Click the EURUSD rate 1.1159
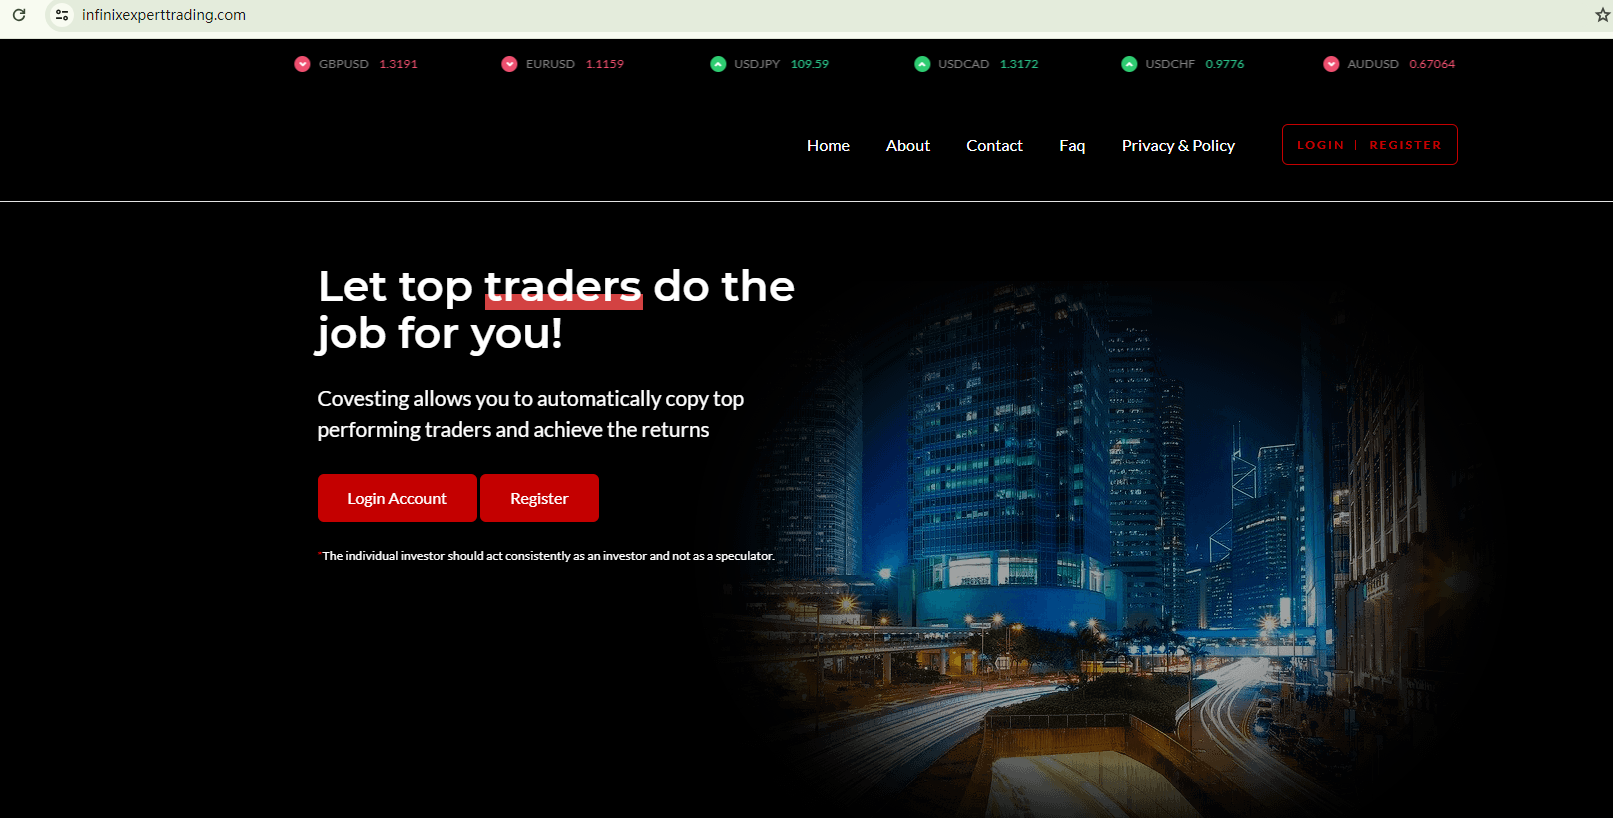Viewport: 1613px width, 818px height. 604,64
